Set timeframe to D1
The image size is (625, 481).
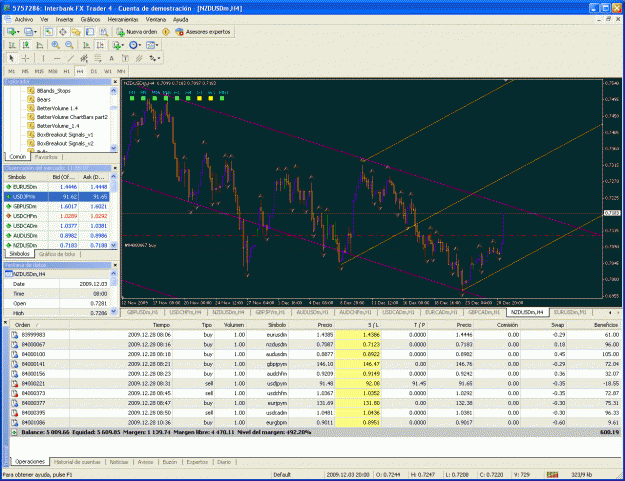(94, 71)
